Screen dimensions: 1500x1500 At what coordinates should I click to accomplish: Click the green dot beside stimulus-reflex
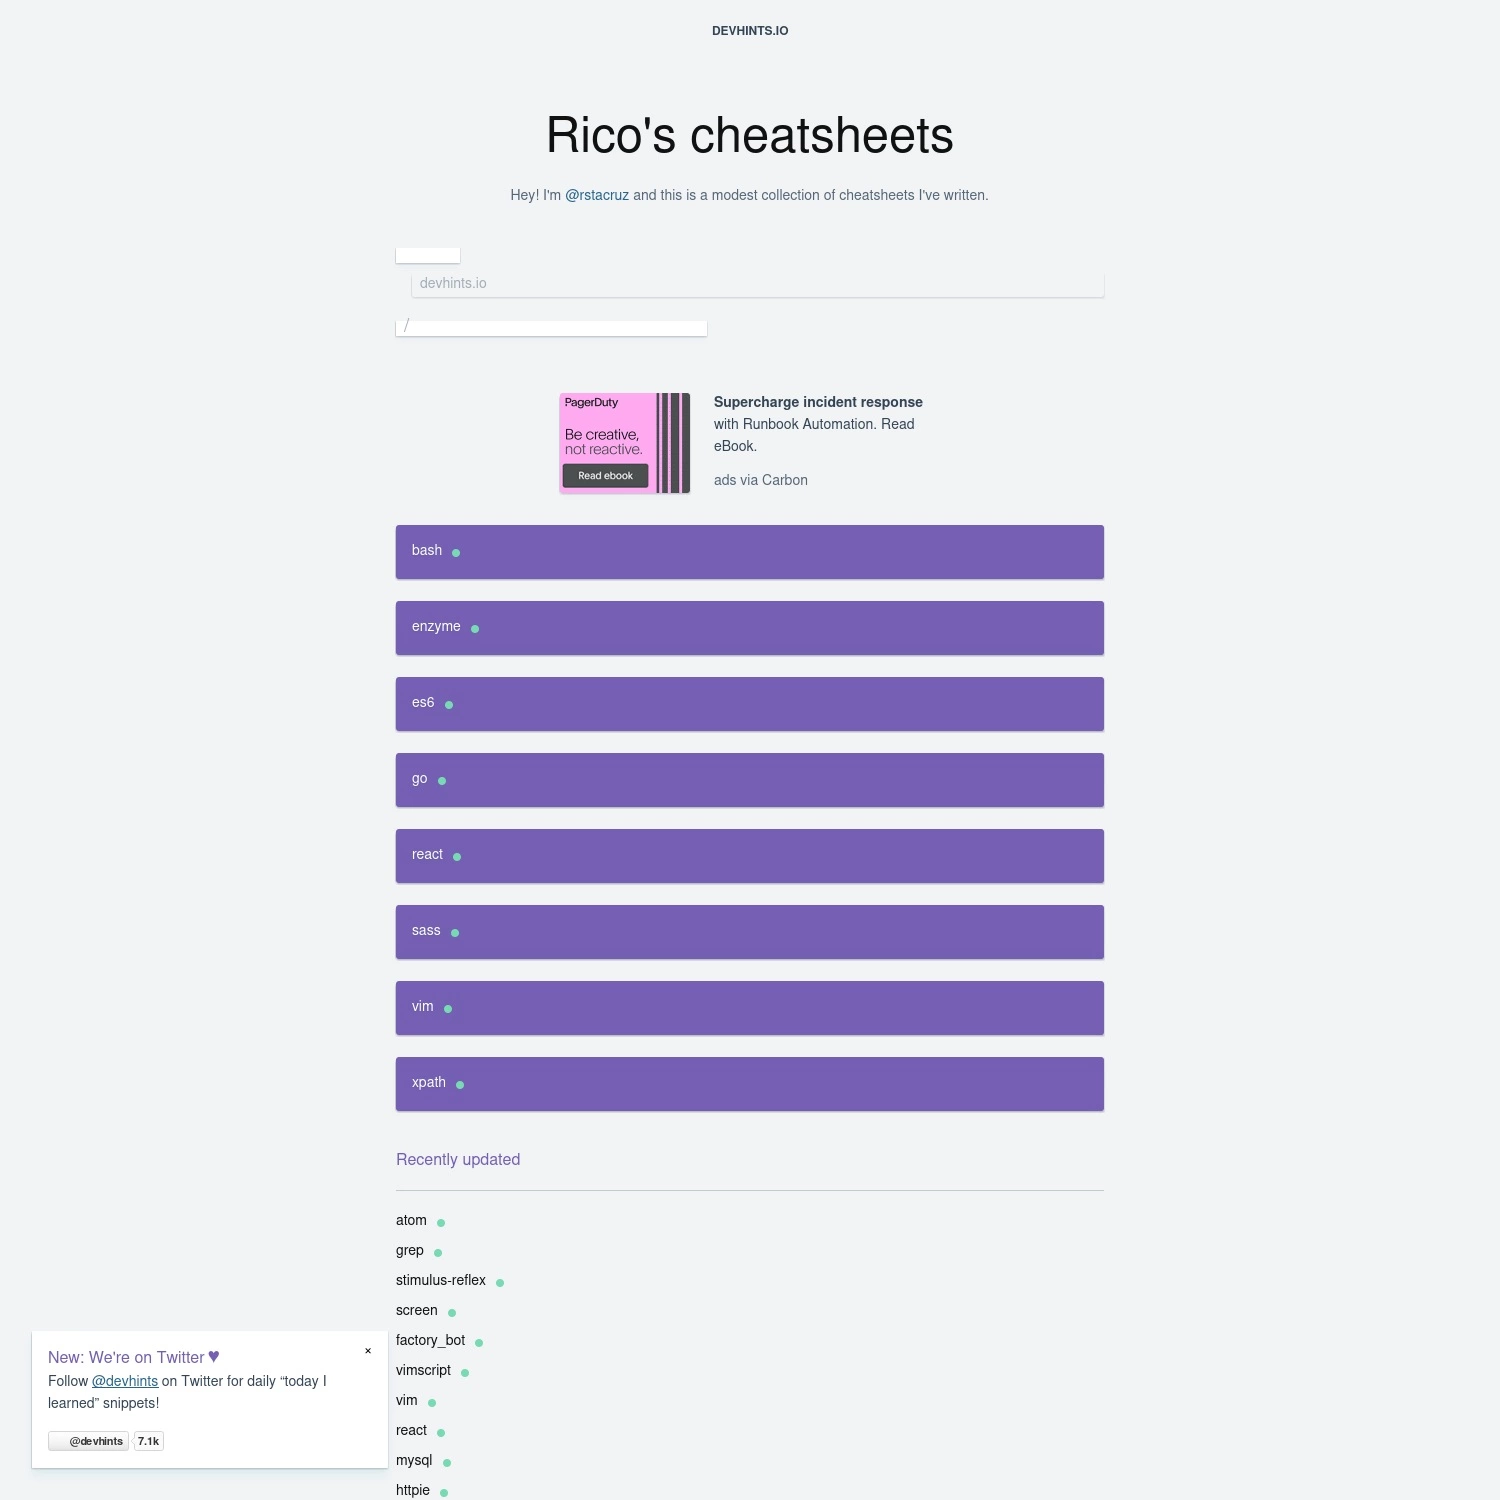point(500,1283)
